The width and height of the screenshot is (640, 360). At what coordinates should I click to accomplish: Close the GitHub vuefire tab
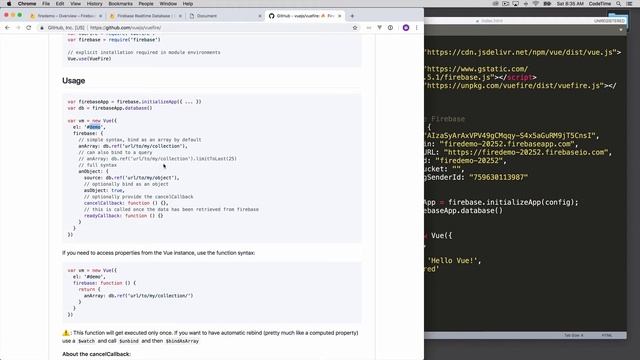coord(340,16)
